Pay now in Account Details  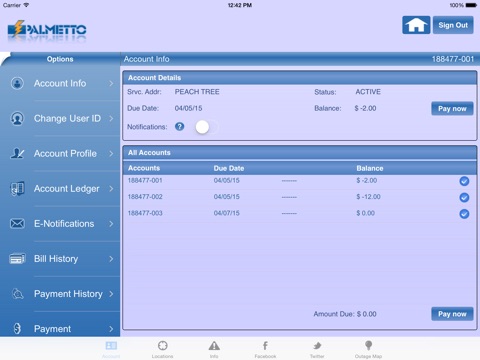(x=452, y=109)
